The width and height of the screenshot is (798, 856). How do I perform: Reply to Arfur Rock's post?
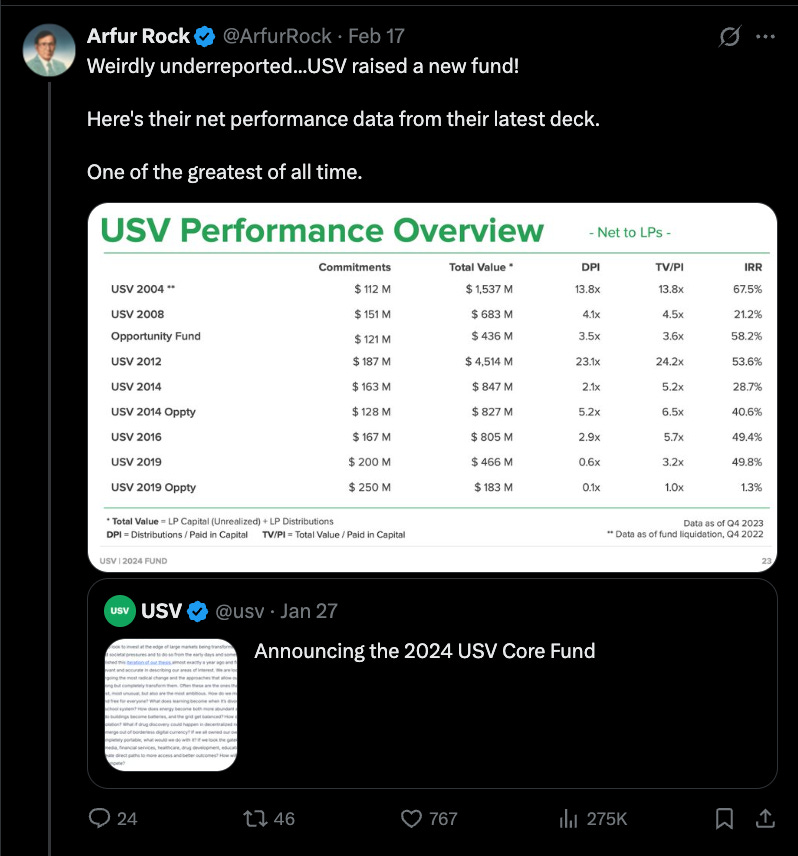pyautogui.click(x=100, y=818)
